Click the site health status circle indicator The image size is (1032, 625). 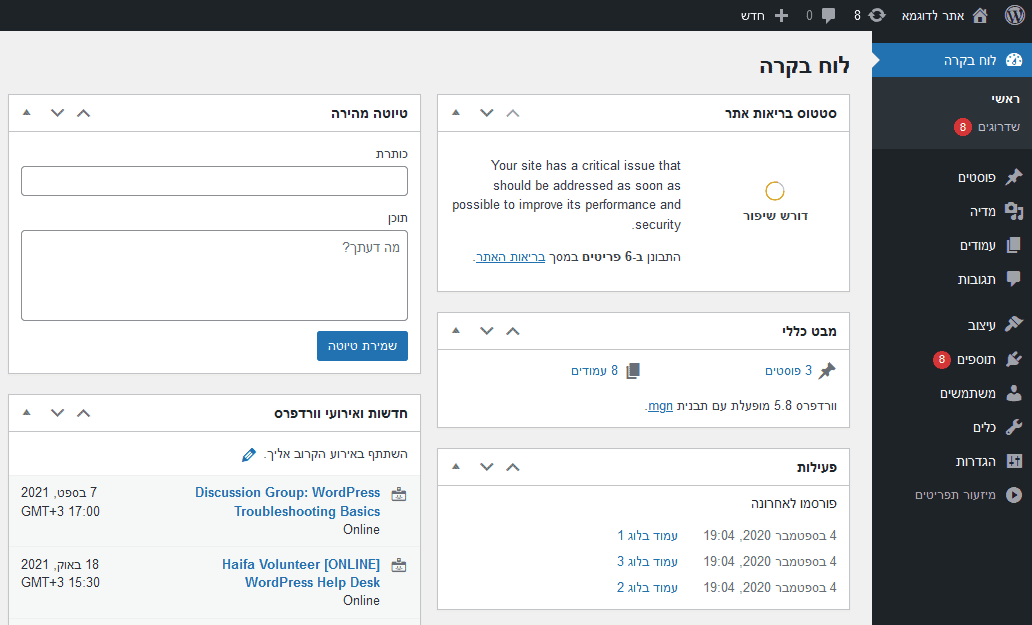click(x=775, y=191)
